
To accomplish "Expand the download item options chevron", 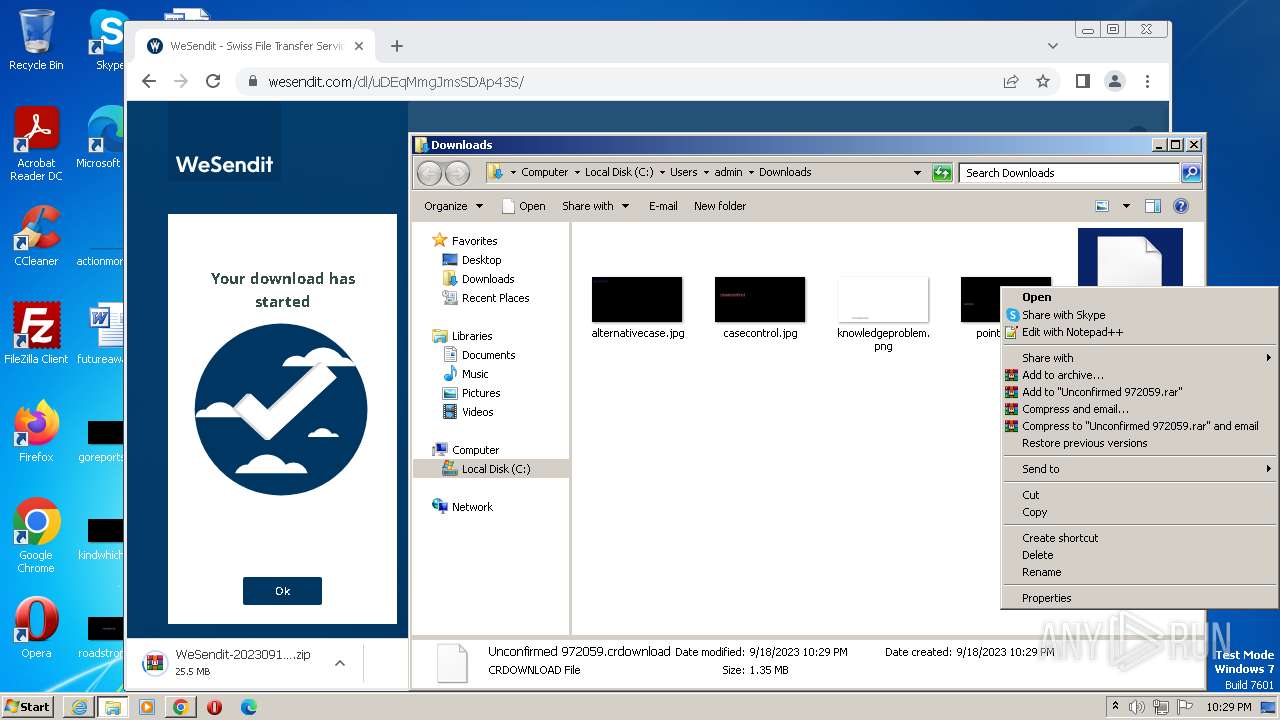I will [340, 663].
